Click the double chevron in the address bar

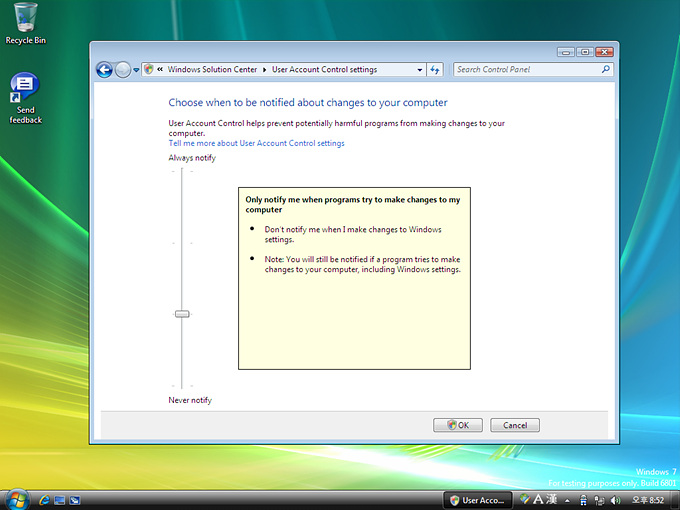click(x=160, y=69)
